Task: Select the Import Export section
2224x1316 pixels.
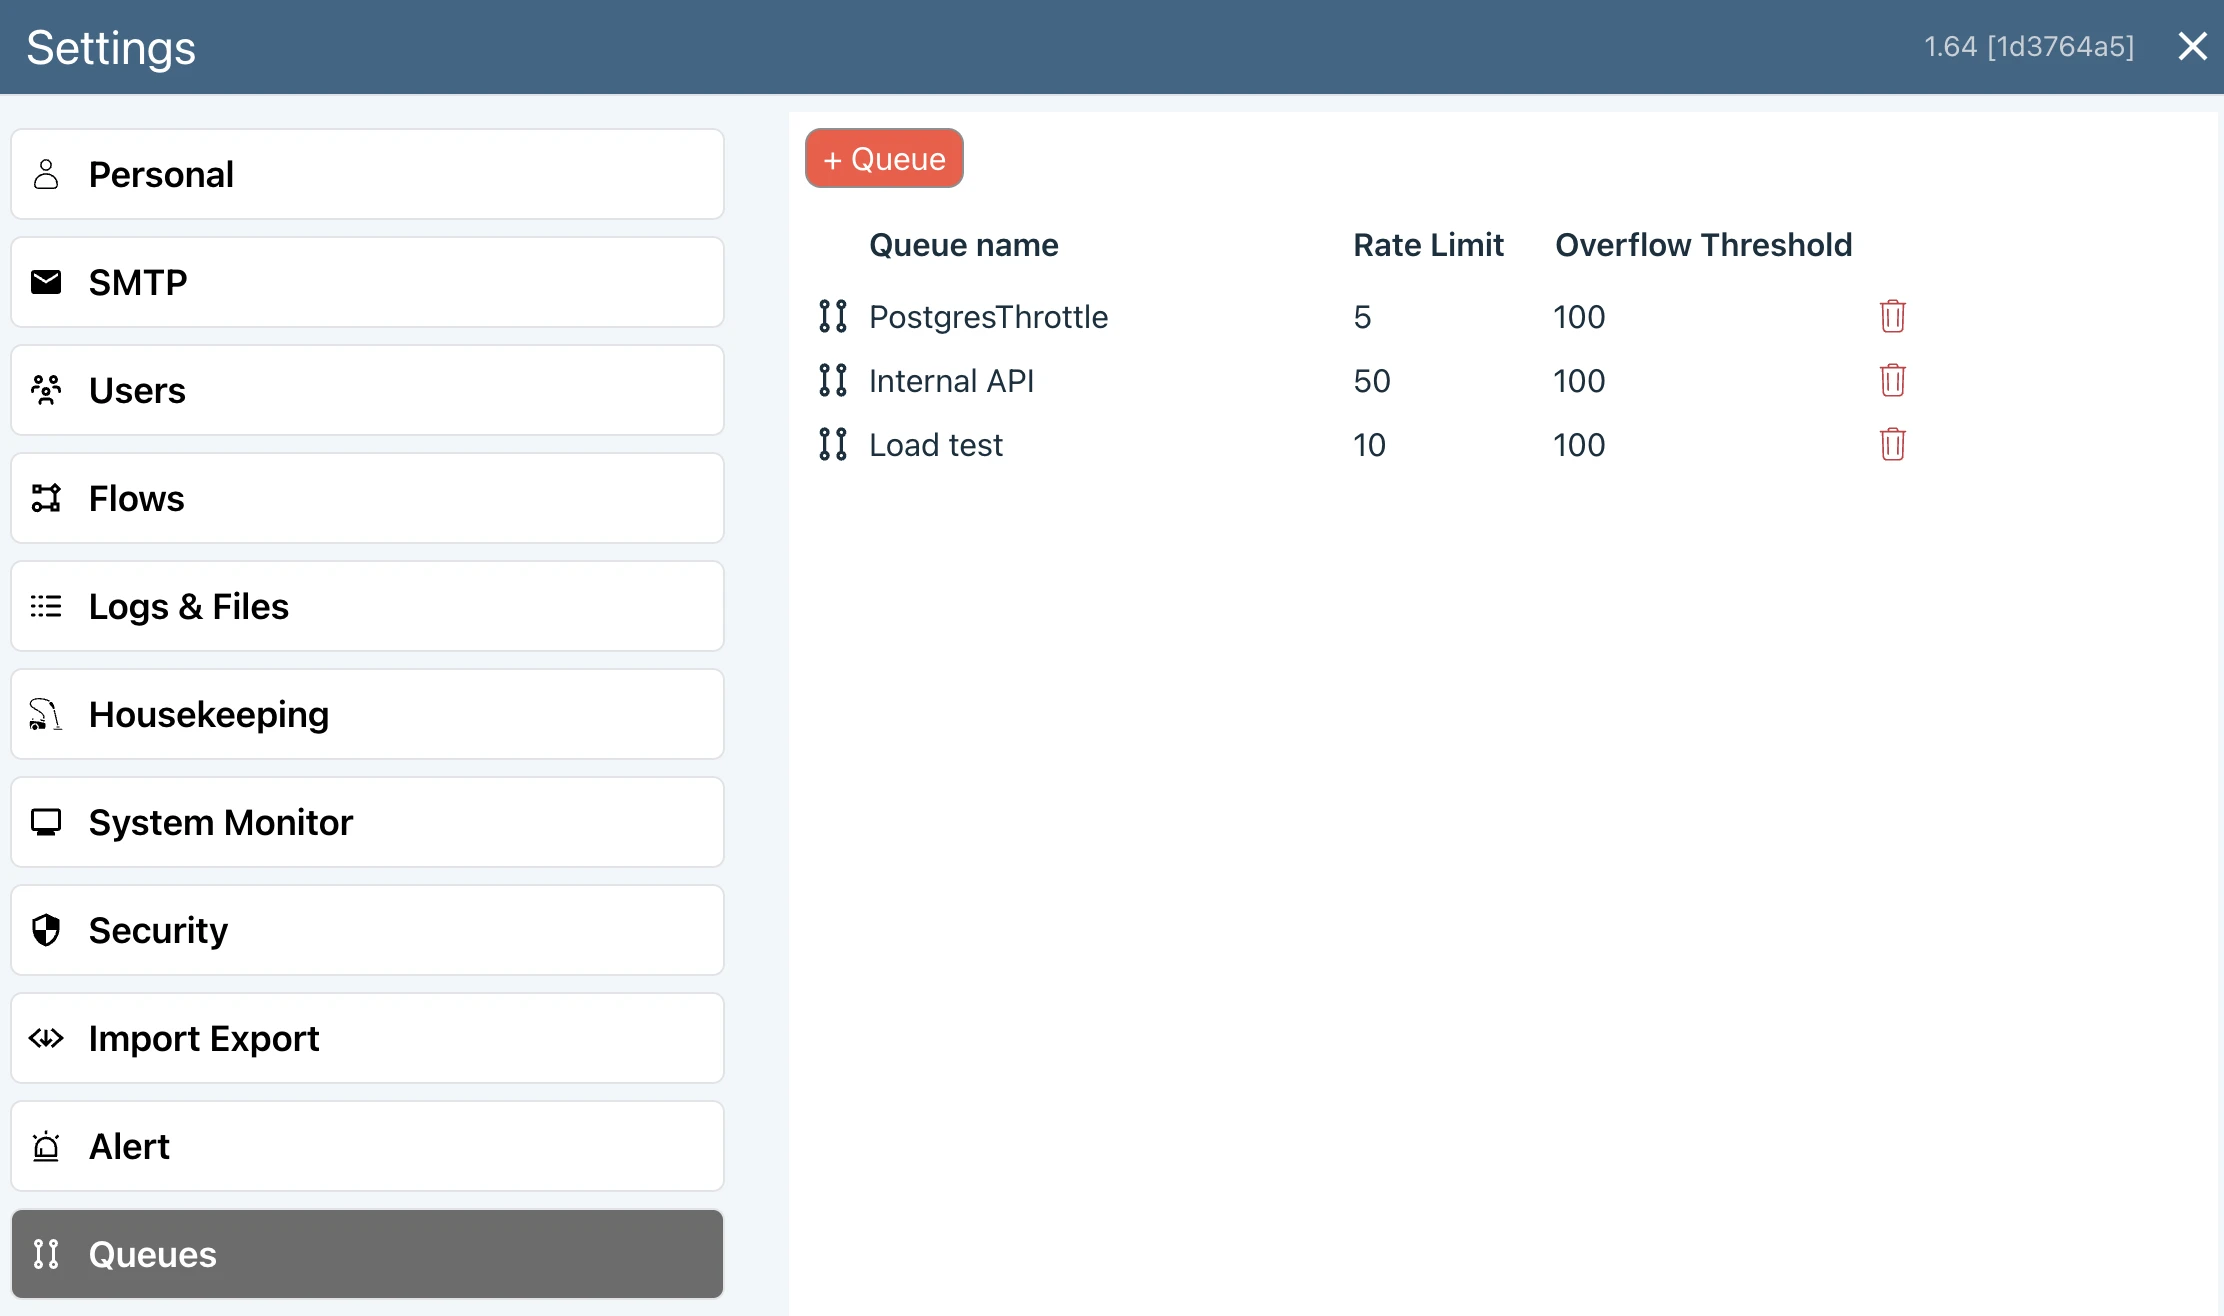Action: click(x=367, y=1039)
